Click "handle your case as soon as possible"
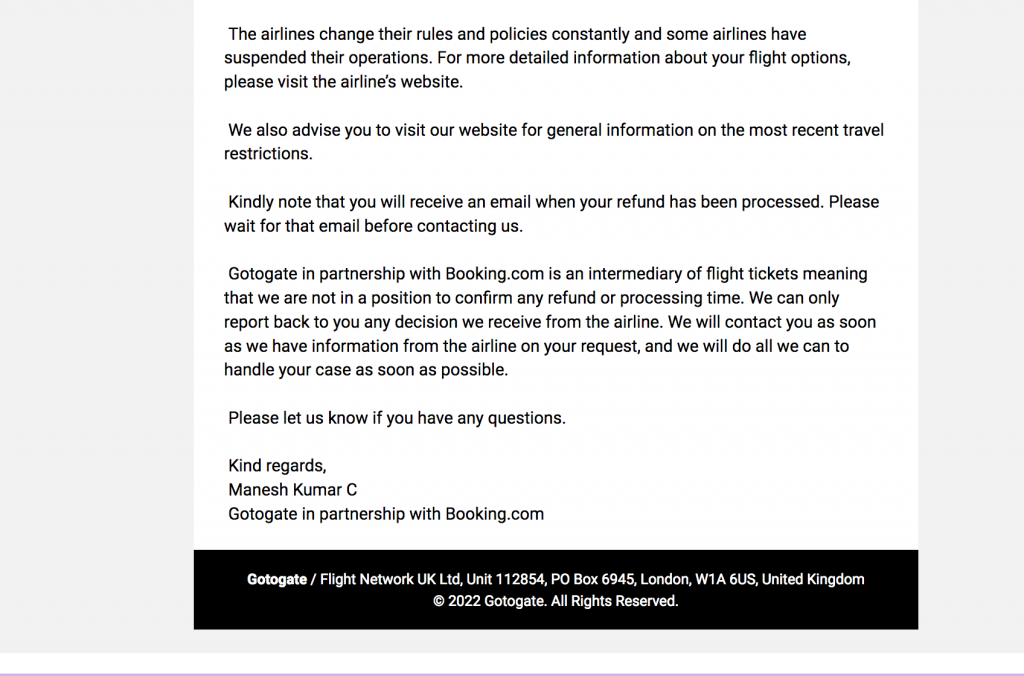The image size is (1024, 676). pyautogui.click(x=366, y=370)
